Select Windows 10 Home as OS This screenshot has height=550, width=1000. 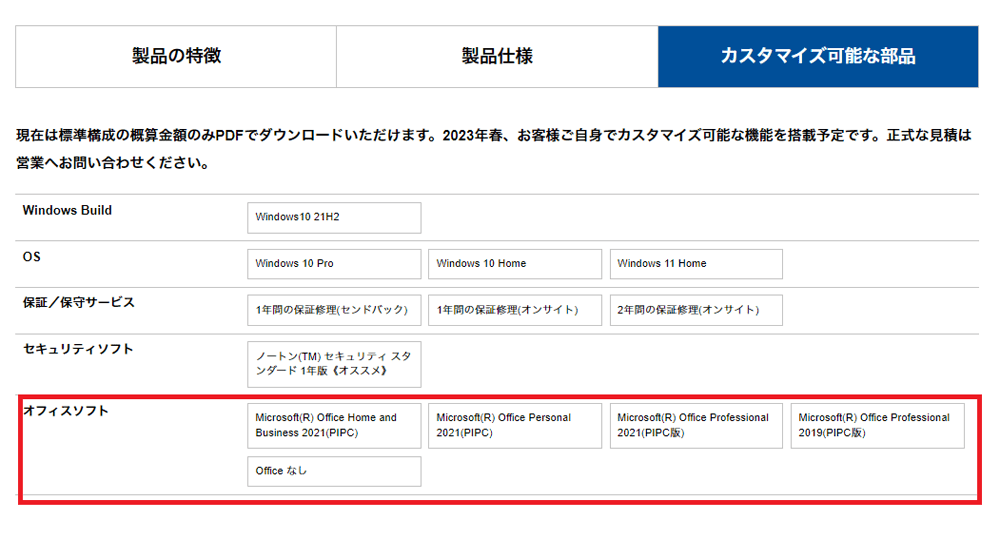pos(515,264)
